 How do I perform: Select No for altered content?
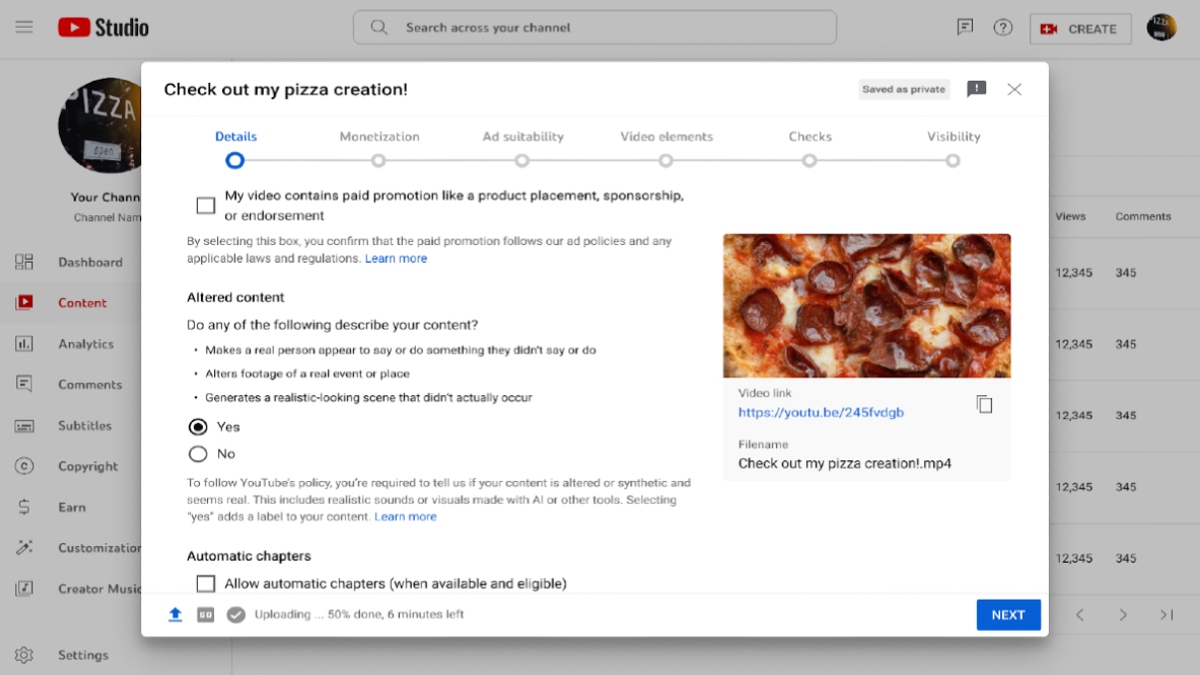click(x=198, y=454)
